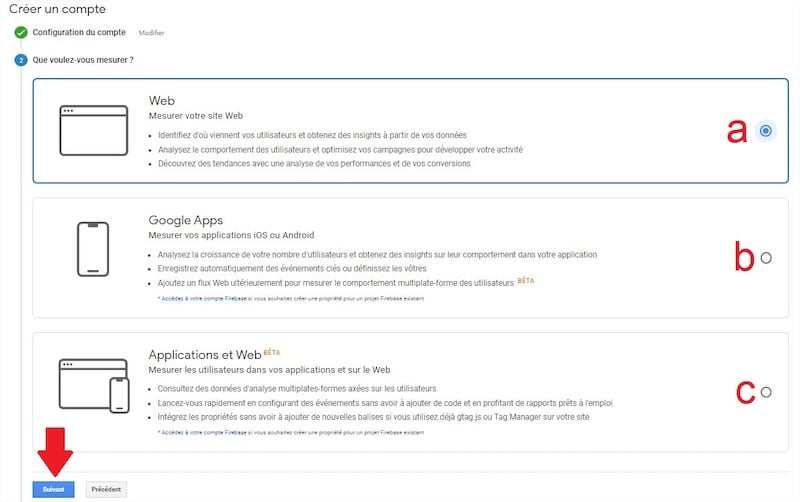Select the Applications et Web radio option
800x502 pixels.
coord(766,392)
